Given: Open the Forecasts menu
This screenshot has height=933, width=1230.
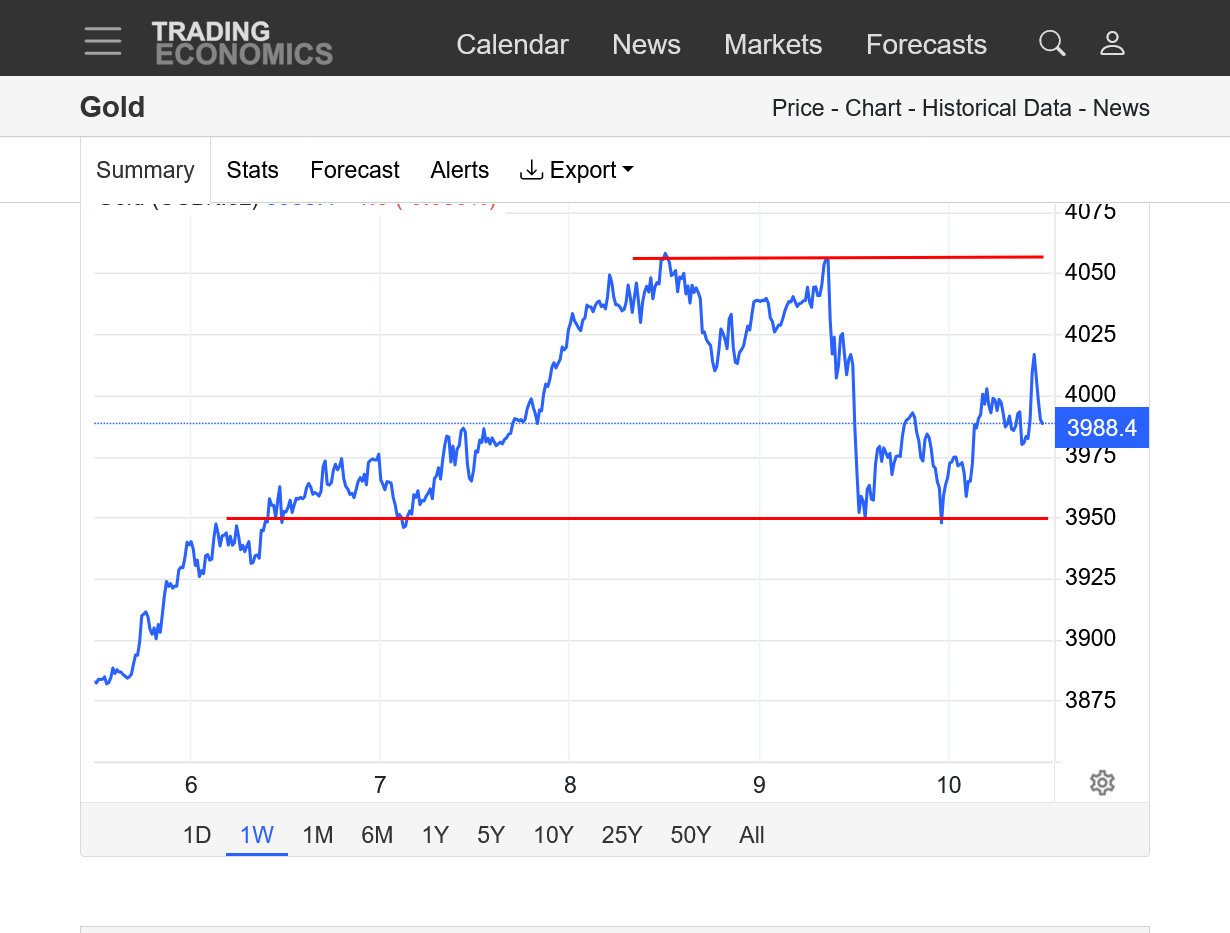Looking at the screenshot, I should [x=926, y=45].
